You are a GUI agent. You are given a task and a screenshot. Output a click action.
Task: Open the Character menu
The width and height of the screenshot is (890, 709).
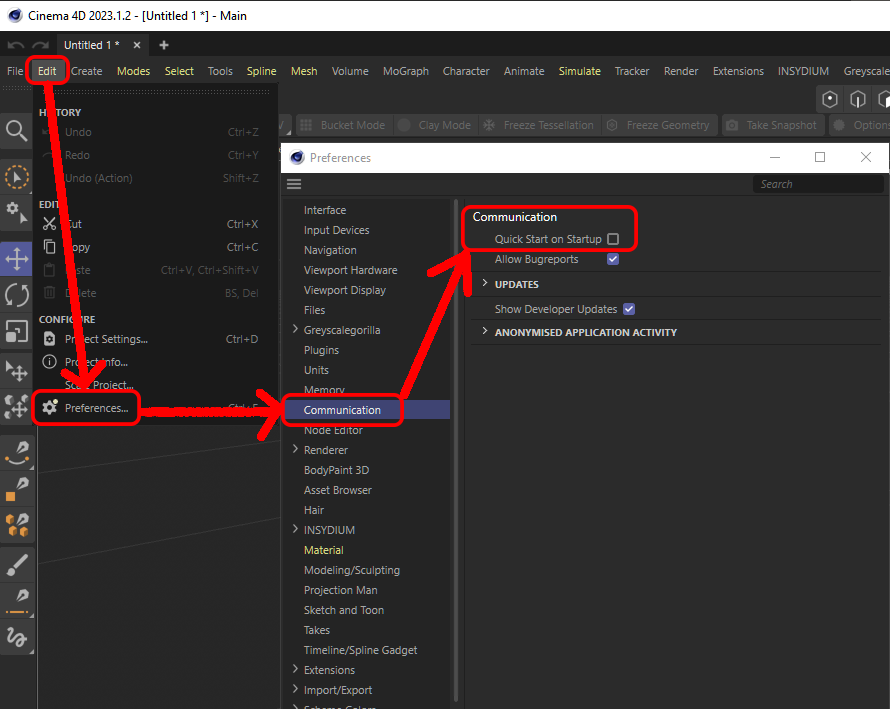466,71
